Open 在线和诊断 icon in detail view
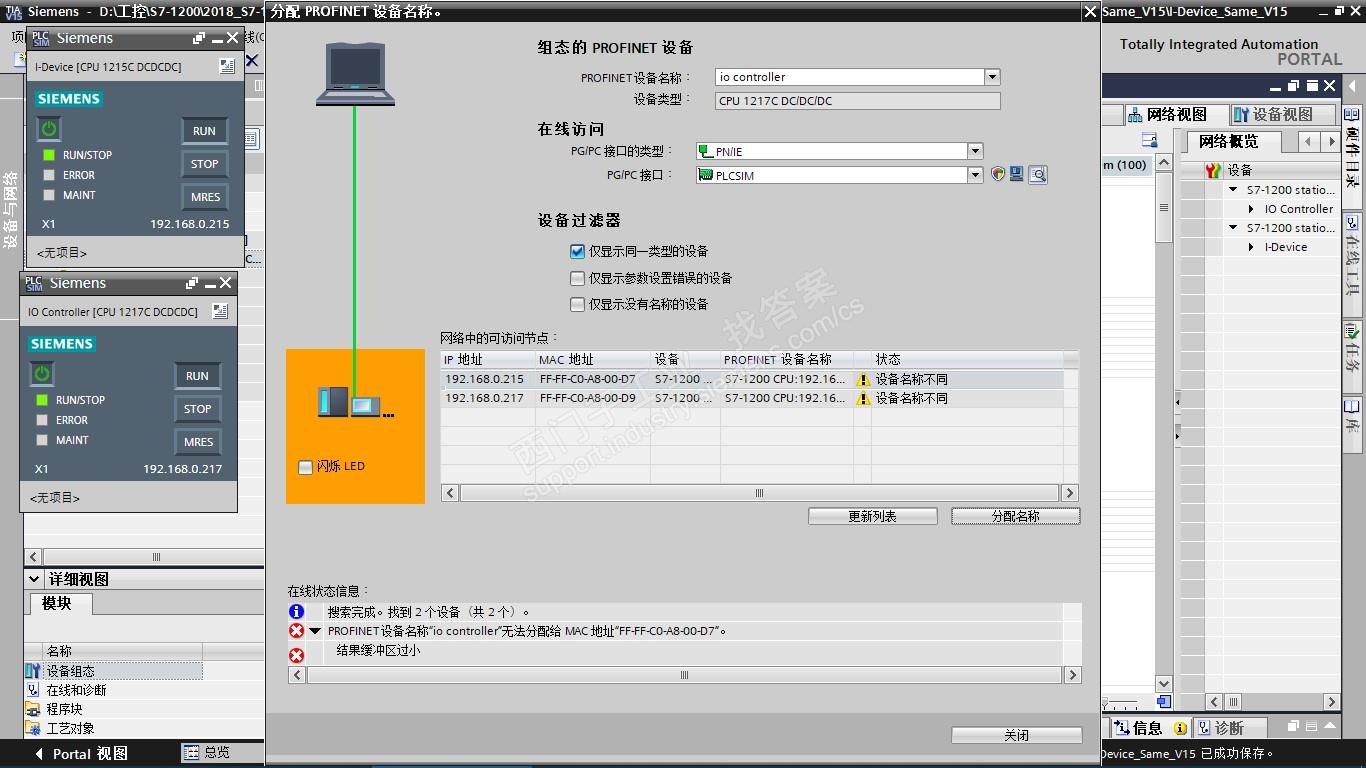The image size is (1366, 768). (32, 690)
